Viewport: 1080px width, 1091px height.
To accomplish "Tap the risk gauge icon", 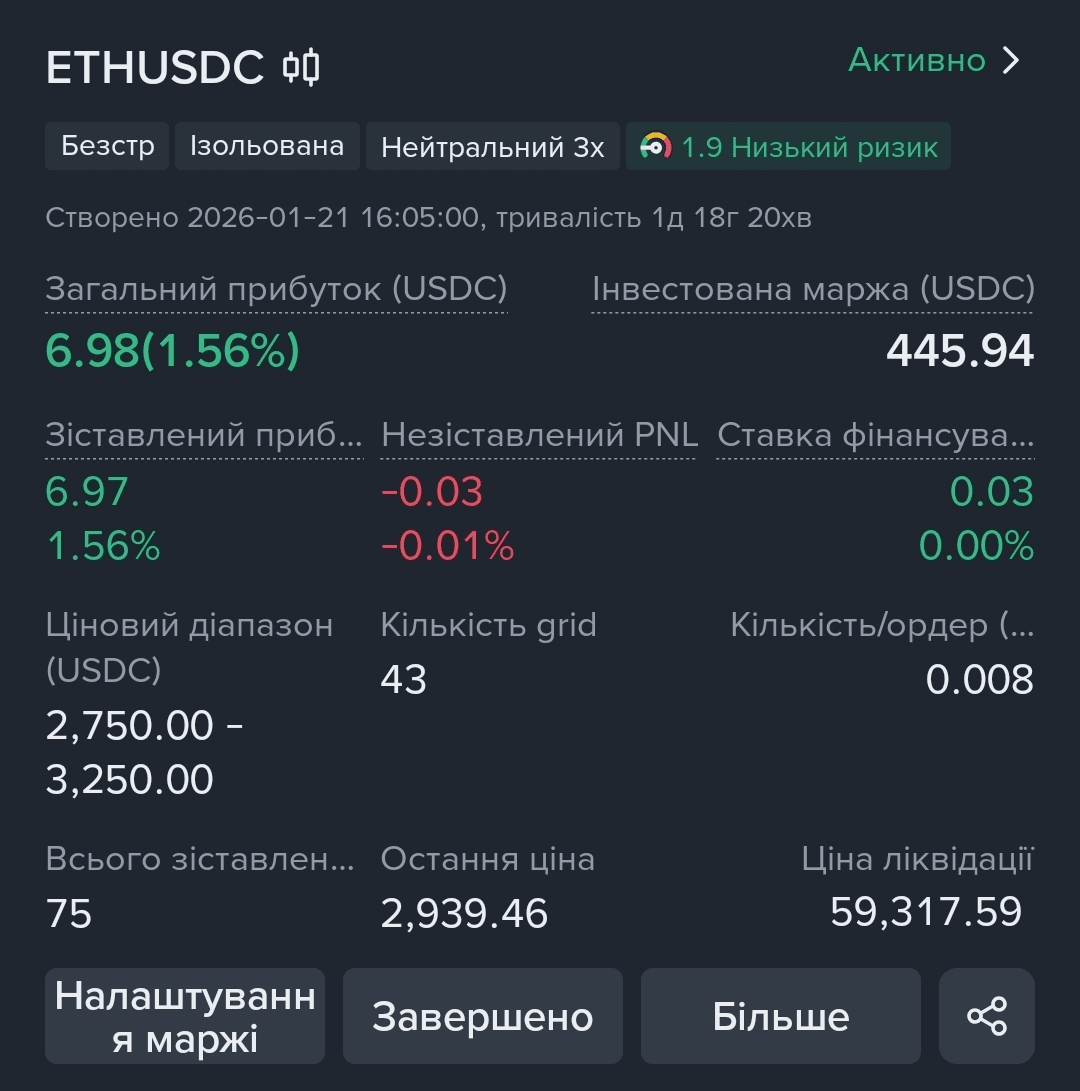I will [656, 147].
